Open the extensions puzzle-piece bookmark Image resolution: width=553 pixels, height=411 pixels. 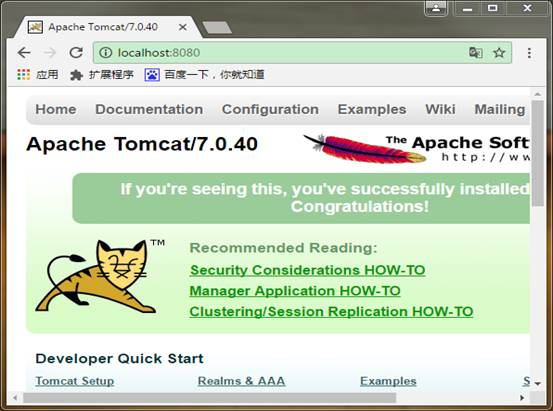click(x=76, y=75)
